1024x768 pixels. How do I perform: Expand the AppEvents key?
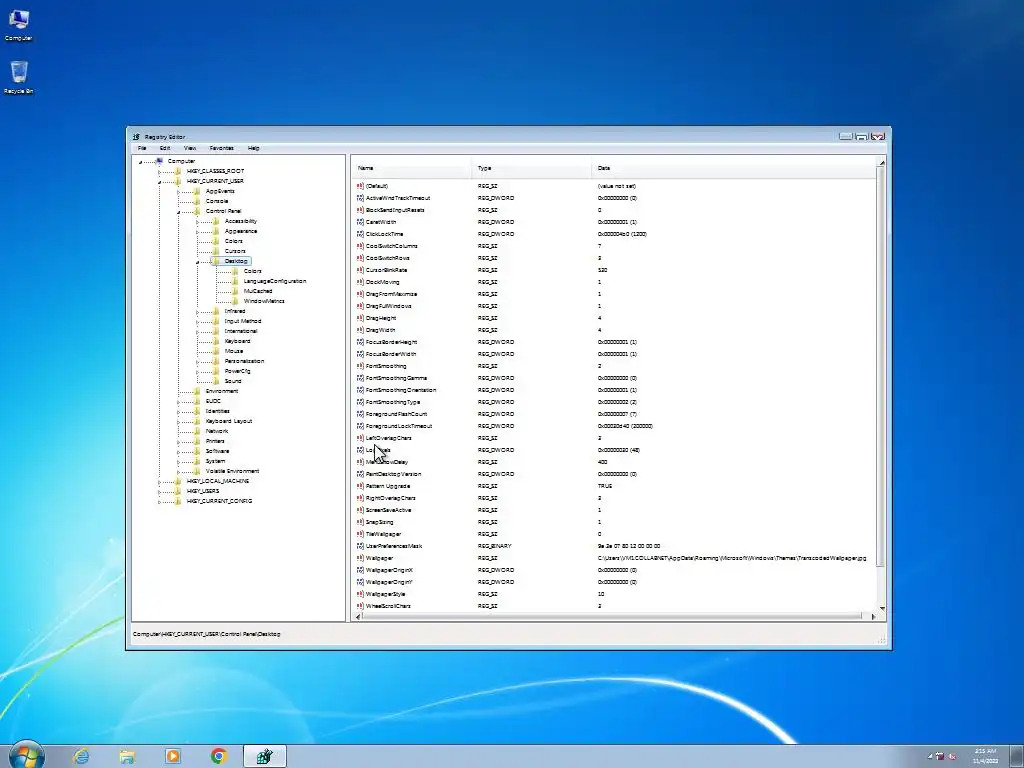pos(178,192)
